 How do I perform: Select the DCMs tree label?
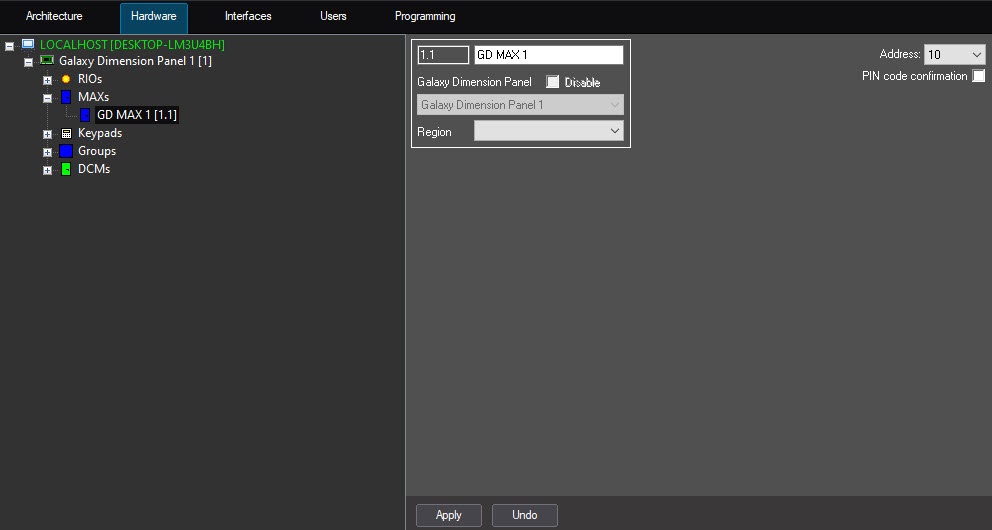click(94, 169)
